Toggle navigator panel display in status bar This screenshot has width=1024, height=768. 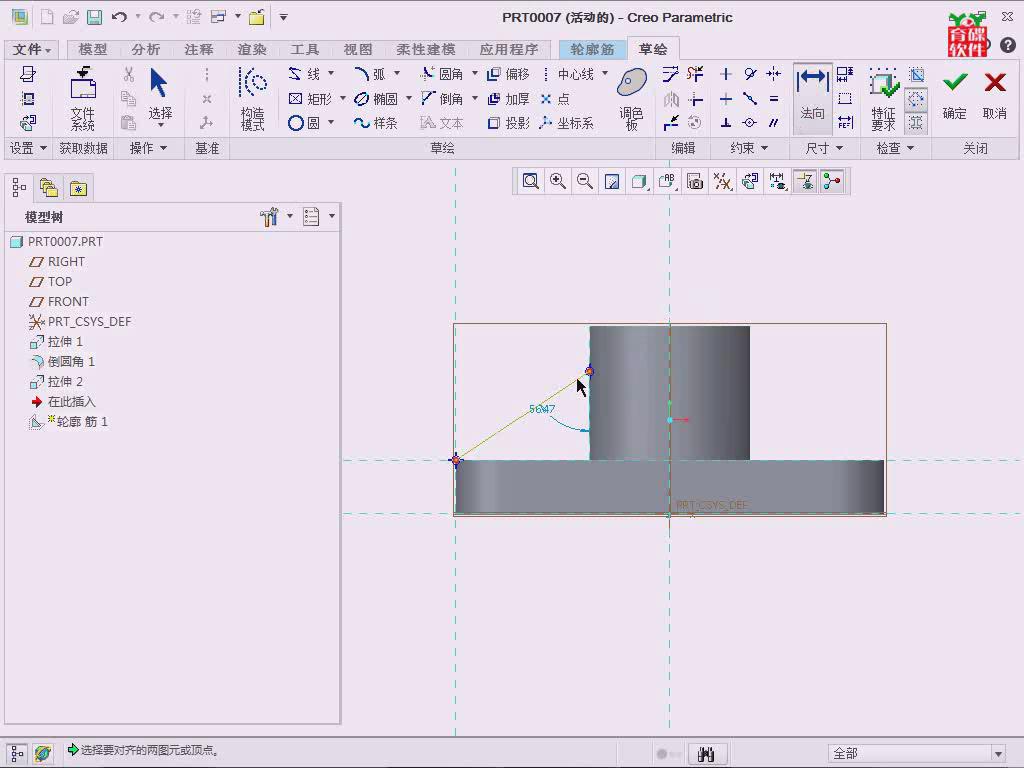click(18, 754)
